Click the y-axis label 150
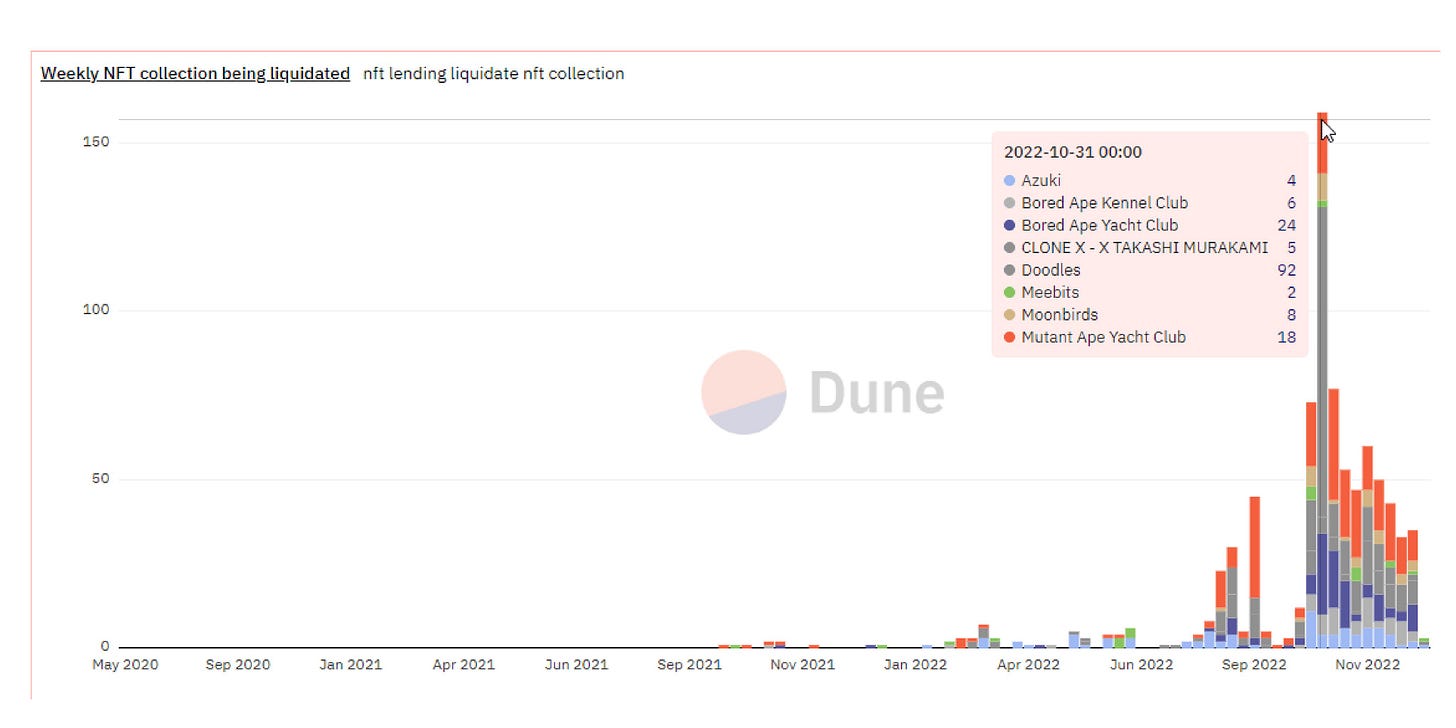1456x728 pixels. coord(96,143)
